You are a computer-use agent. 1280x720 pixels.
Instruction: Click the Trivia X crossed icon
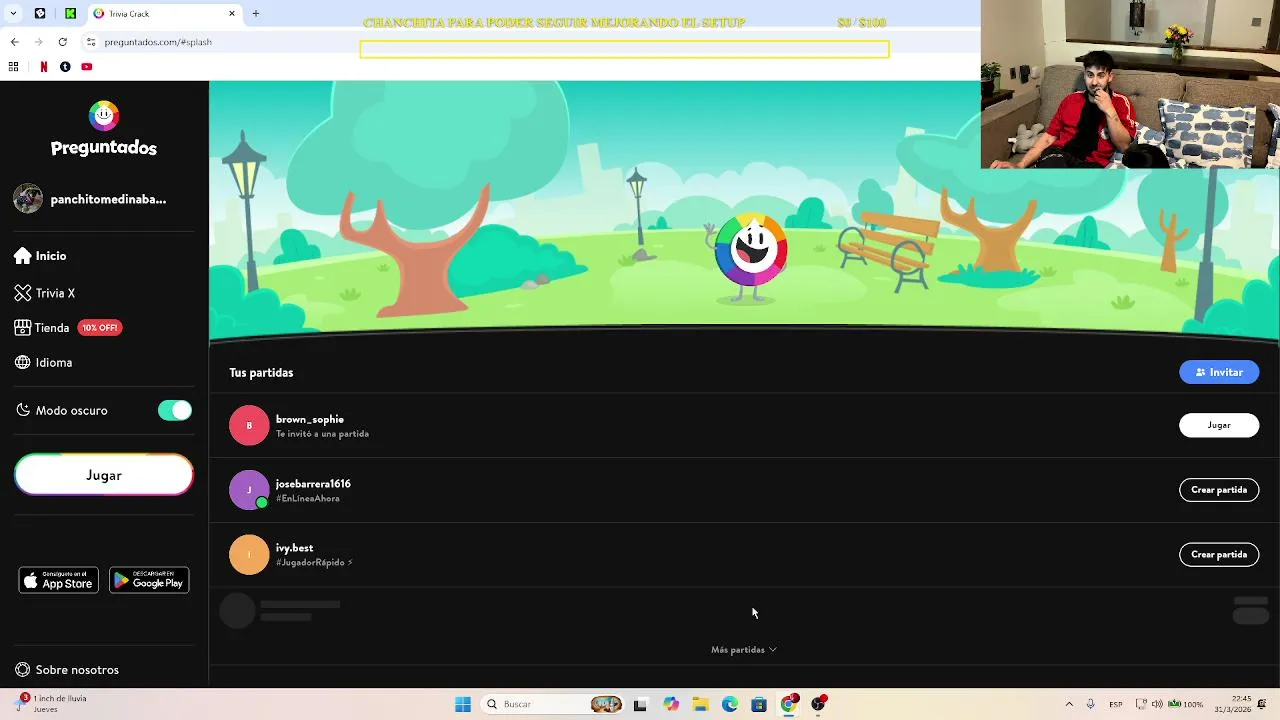pyautogui.click(x=23, y=293)
